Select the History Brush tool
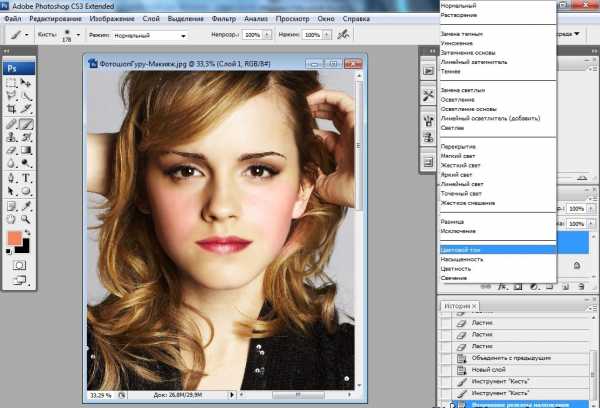The image size is (600, 408). click(26, 137)
